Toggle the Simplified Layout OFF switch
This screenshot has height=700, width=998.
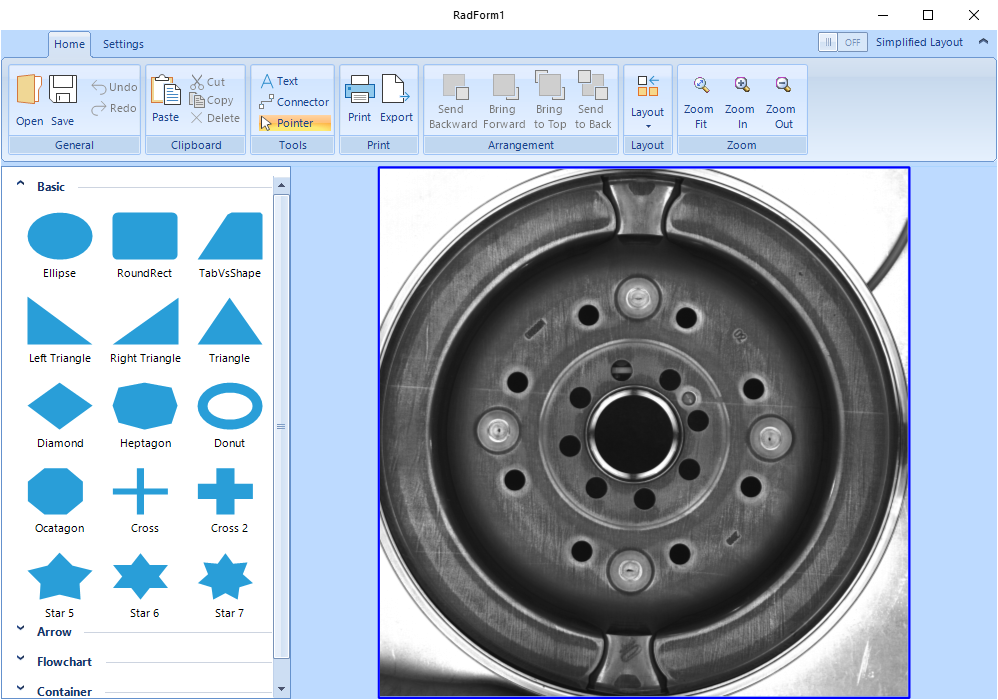(x=842, y=42)
